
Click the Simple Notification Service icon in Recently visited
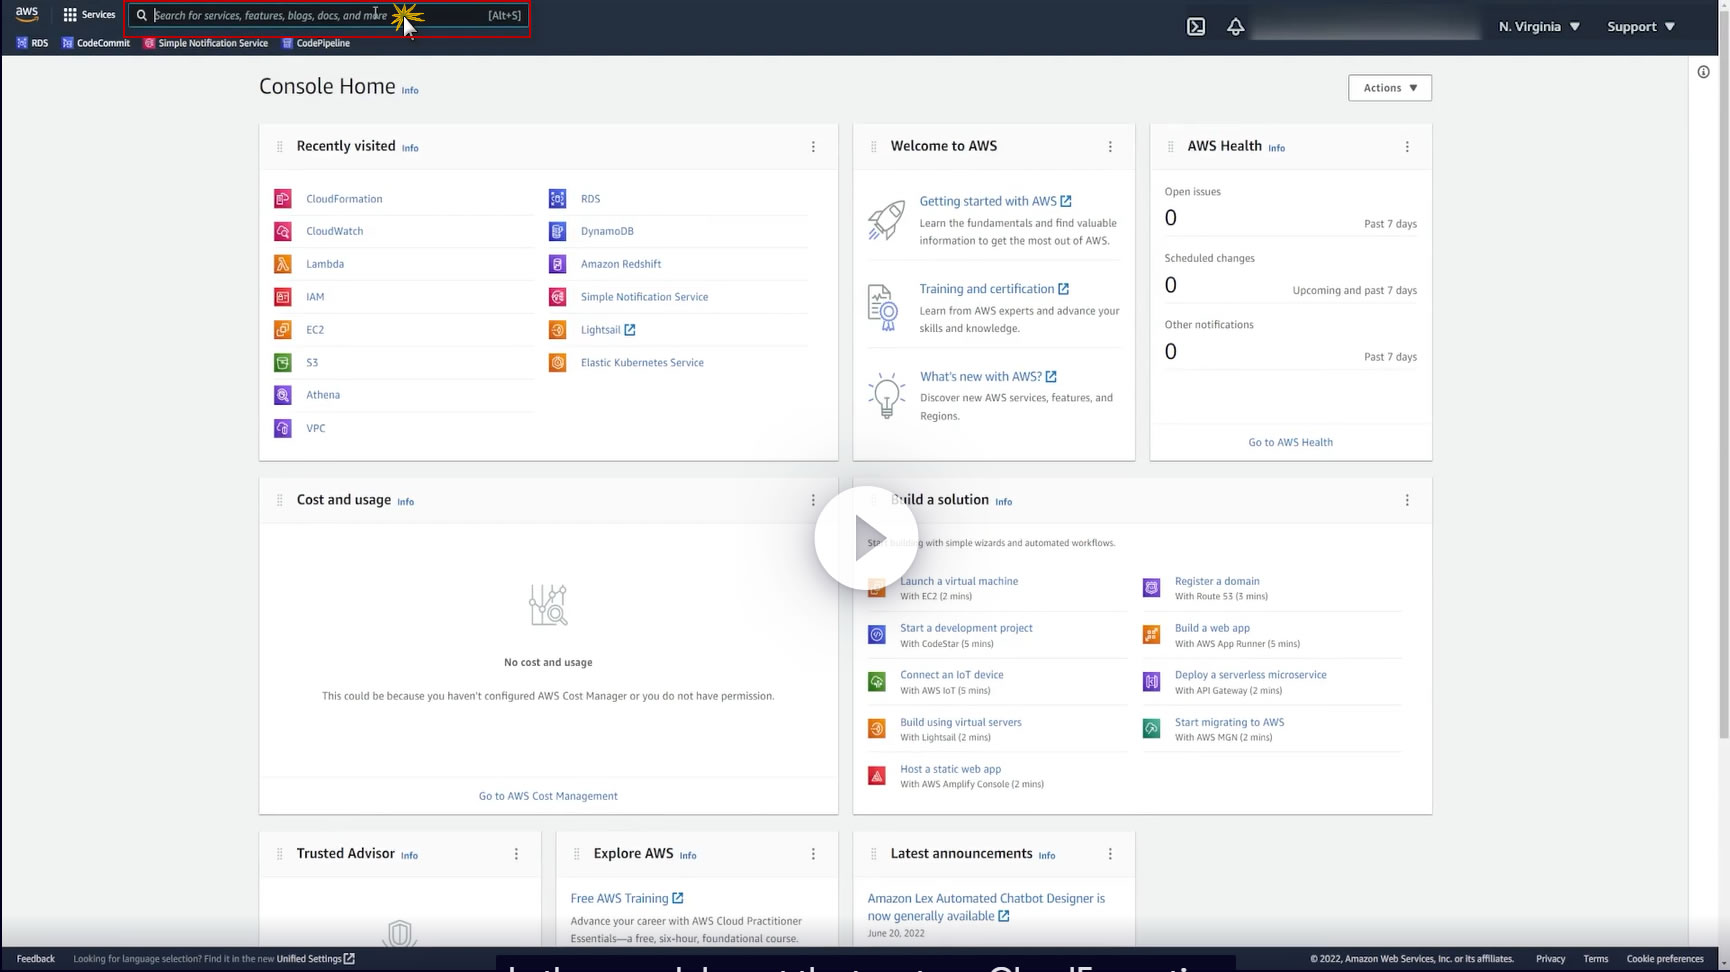coord(558,297)
